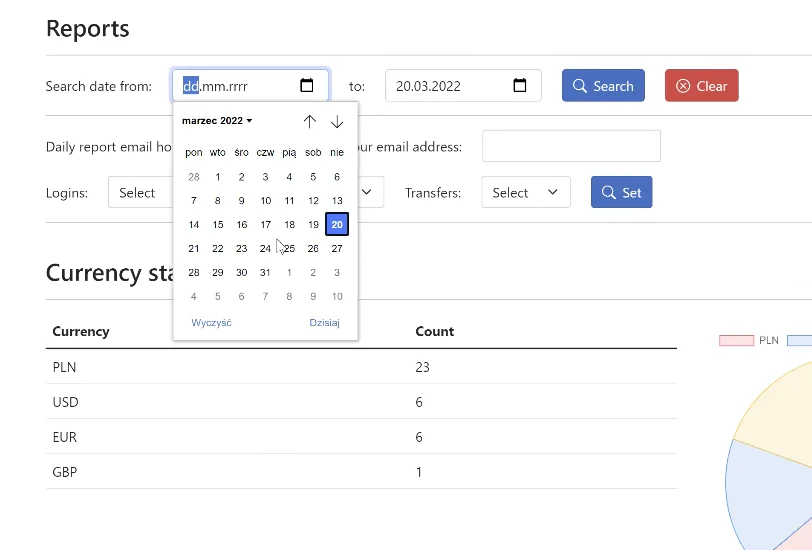Open the Logins Select dropdown
Image resolution: width=812 pixels, height=550 pixels.
coord(140,192)
